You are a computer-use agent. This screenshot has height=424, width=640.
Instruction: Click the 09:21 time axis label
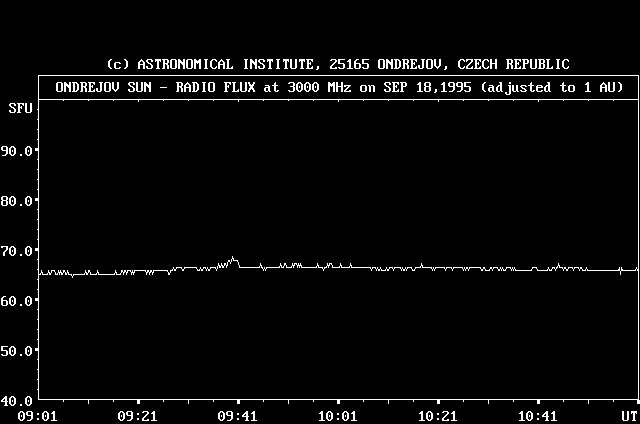(x=136, y=415)
